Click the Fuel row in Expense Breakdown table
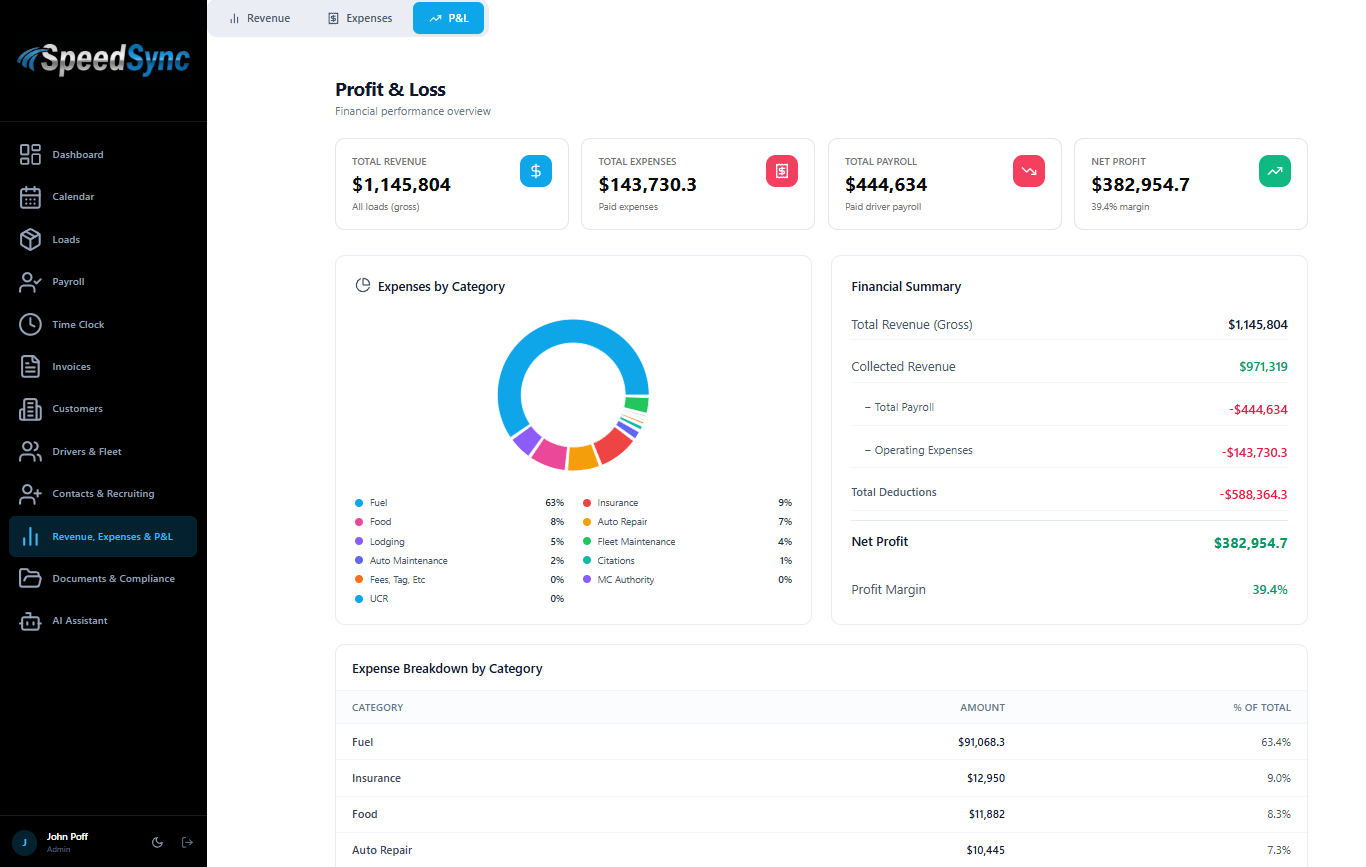Image resolution: width=1366 pixels, height=867 pixels. click(821, 742)
